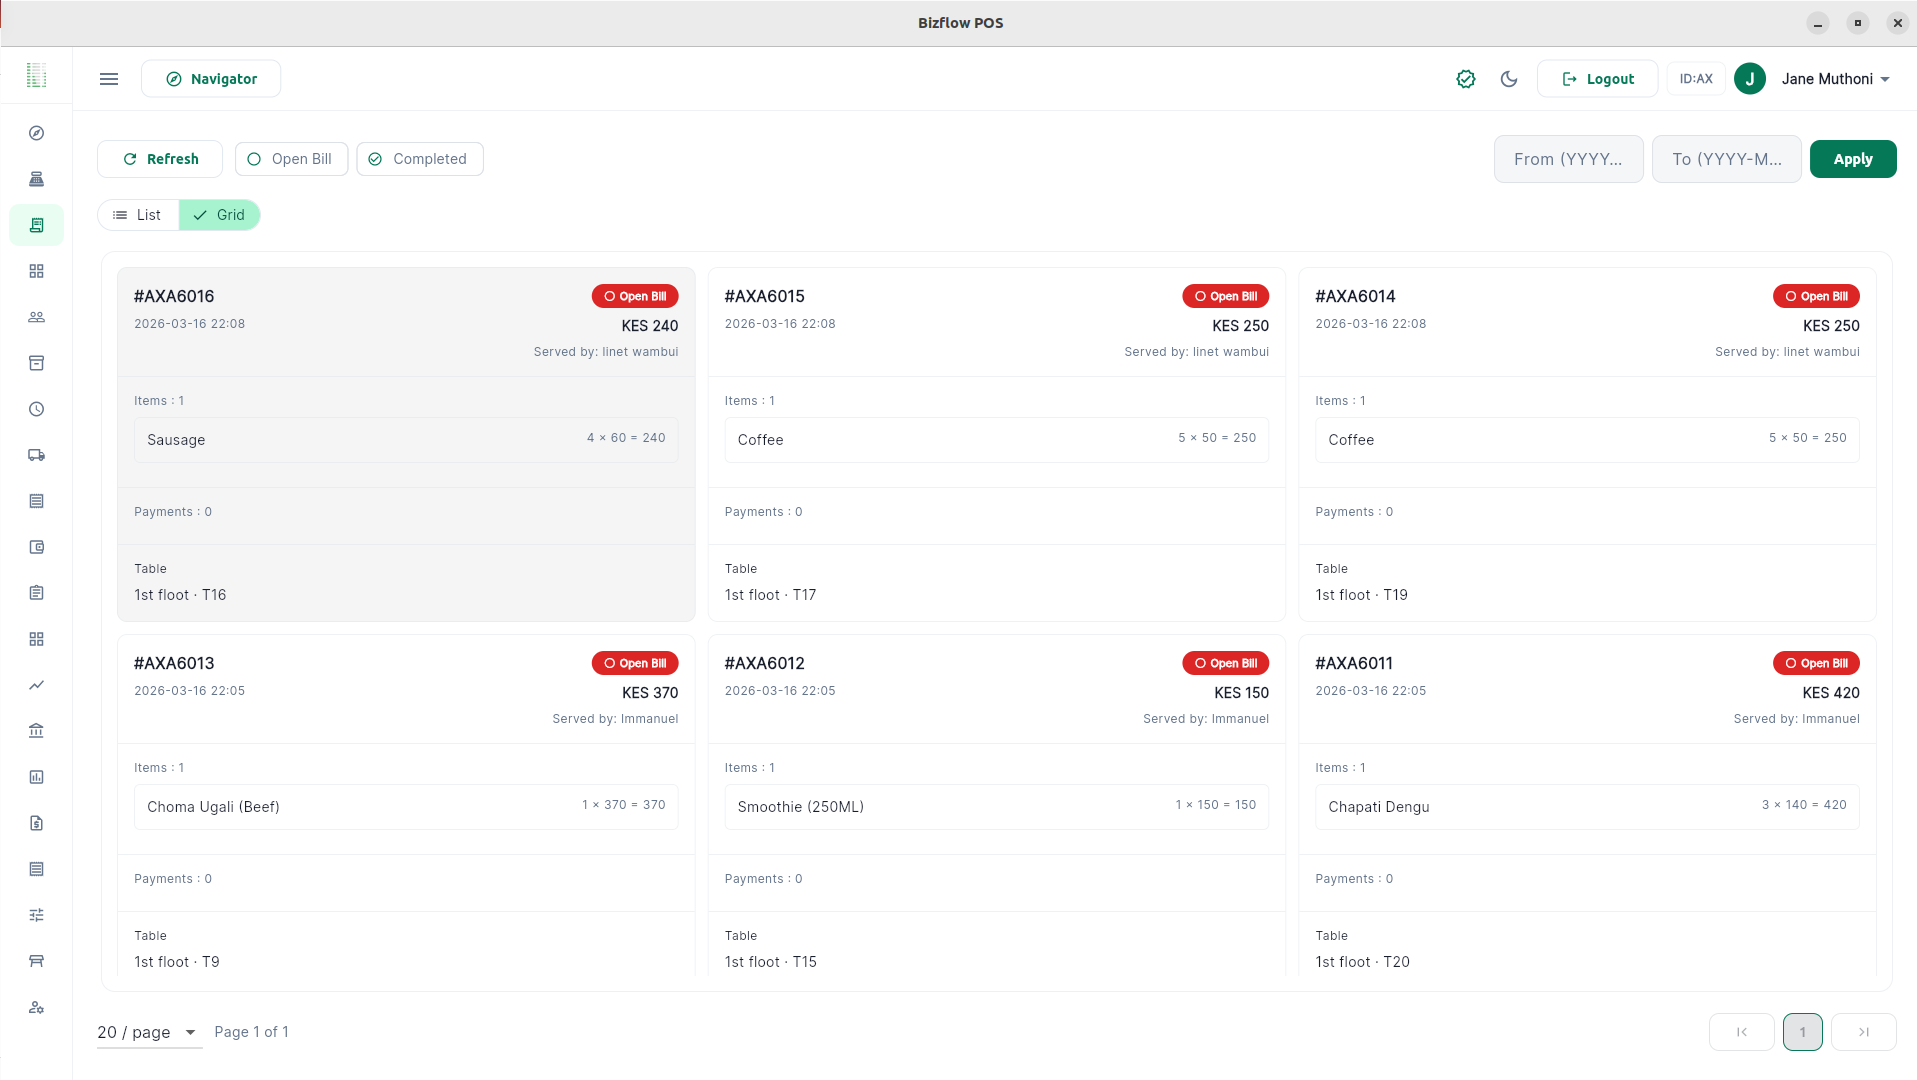Open the compass icon in sidebar
This screenshot has height=1080, width=1917.
pos(37,133)
